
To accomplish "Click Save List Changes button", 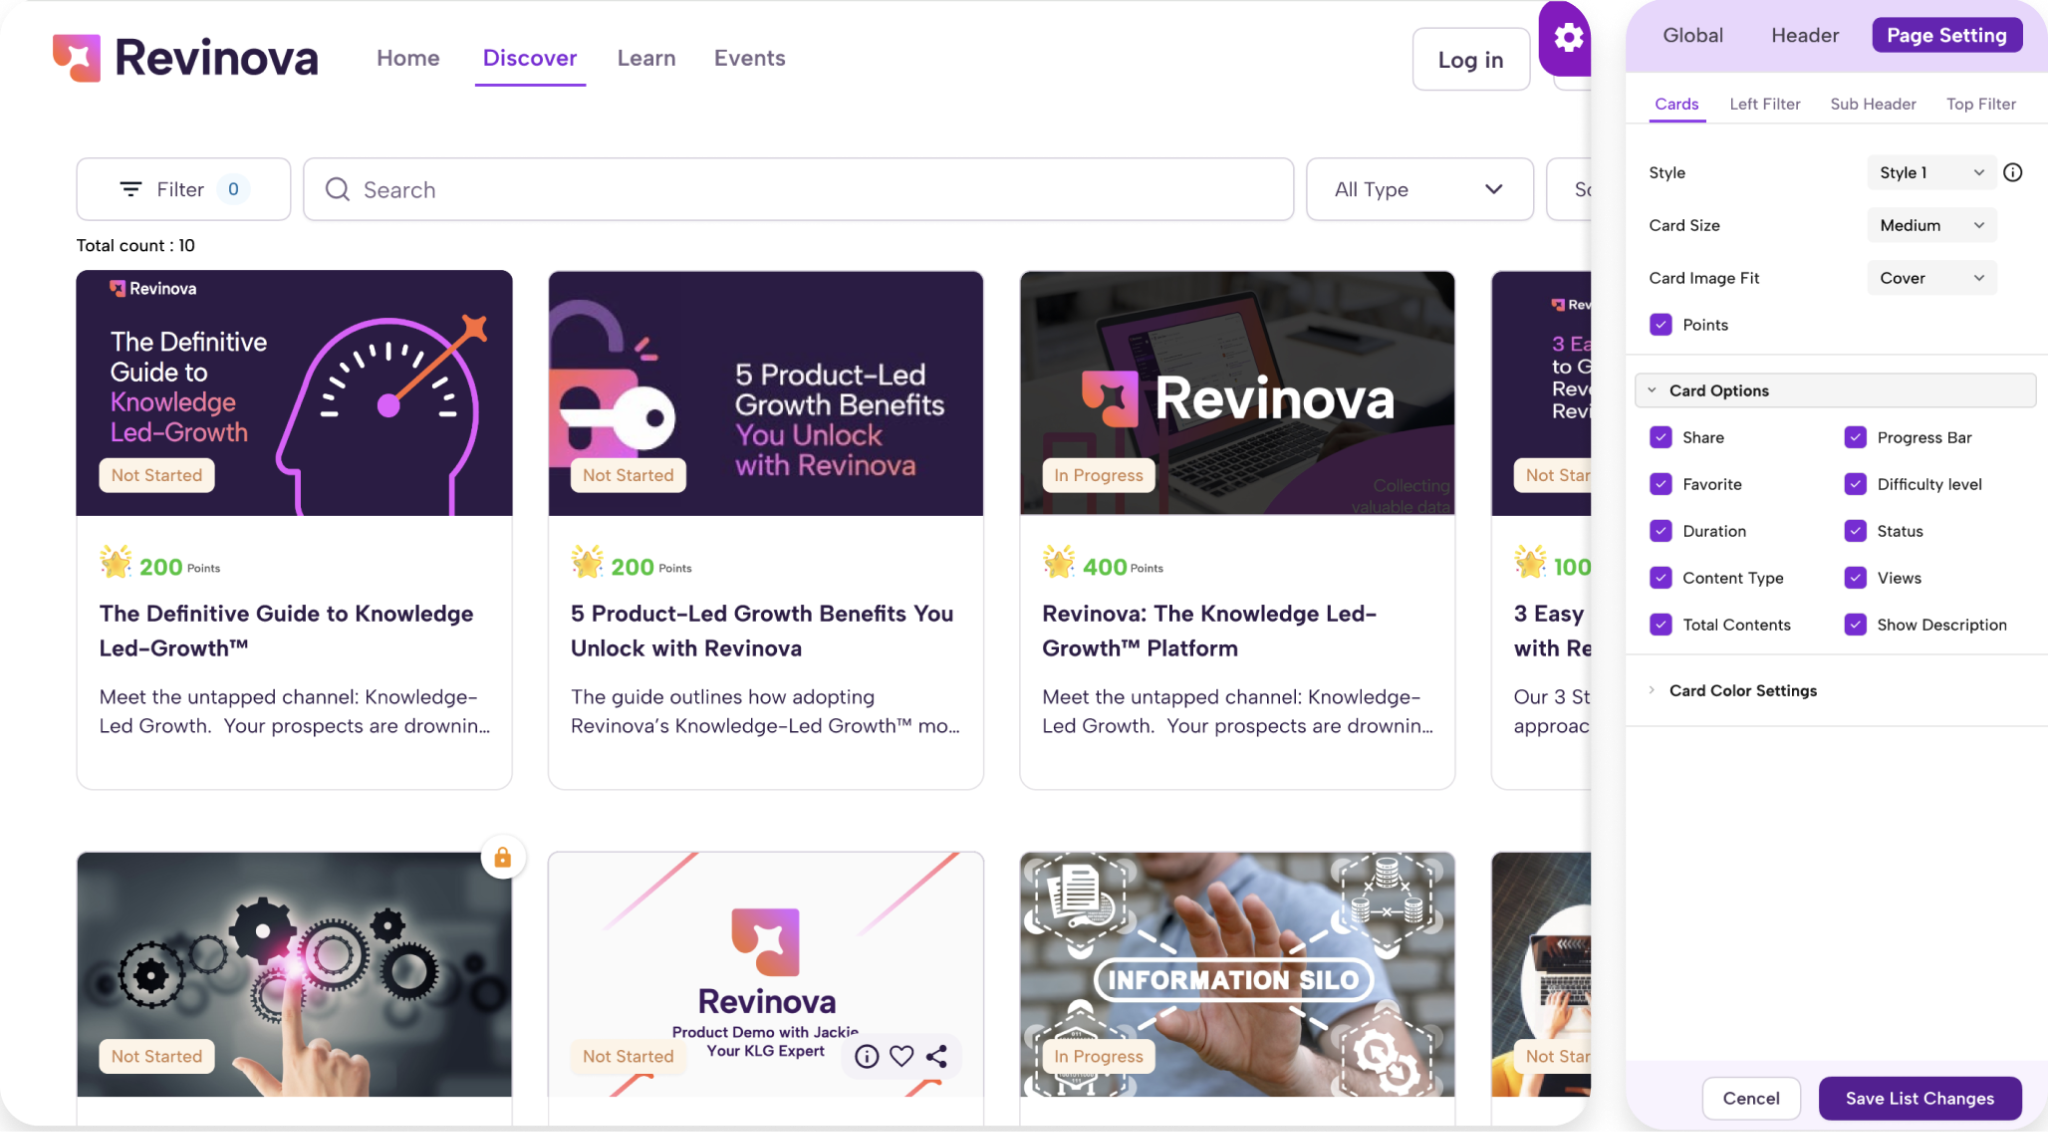I will 1919,1098.
